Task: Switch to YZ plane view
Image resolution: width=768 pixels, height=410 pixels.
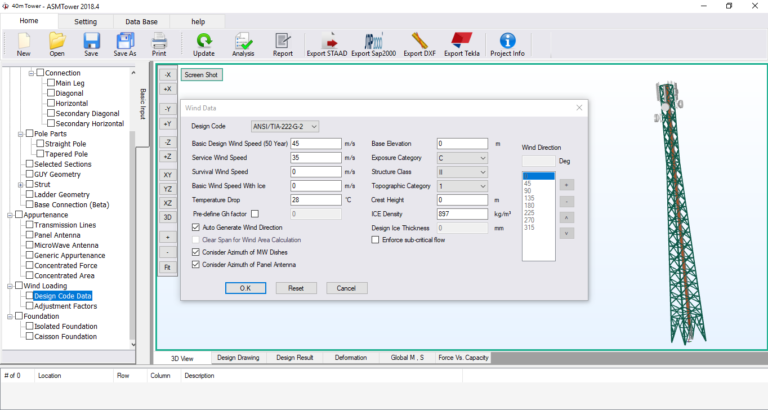Action: (168, 189)
